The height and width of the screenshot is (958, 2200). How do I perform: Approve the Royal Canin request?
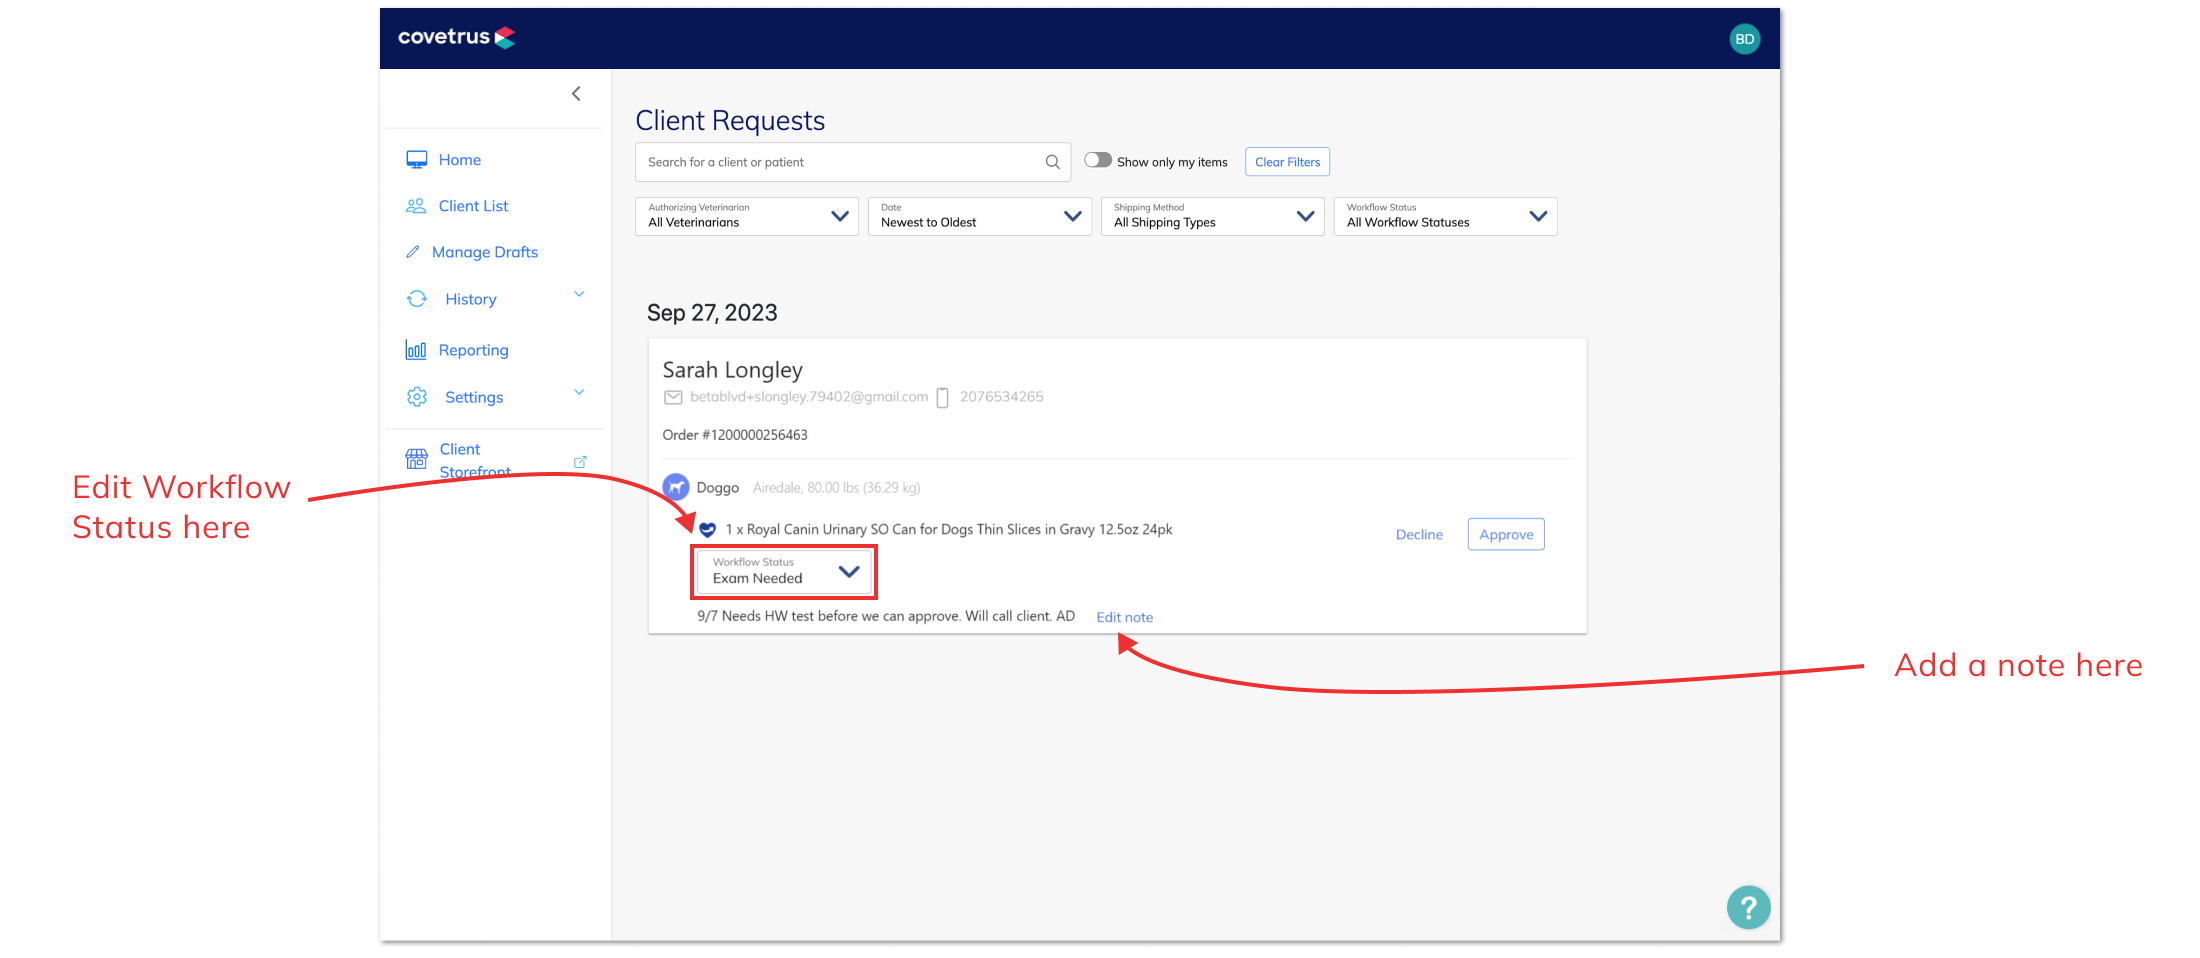pyautogui.click(x=1505, y=533)
